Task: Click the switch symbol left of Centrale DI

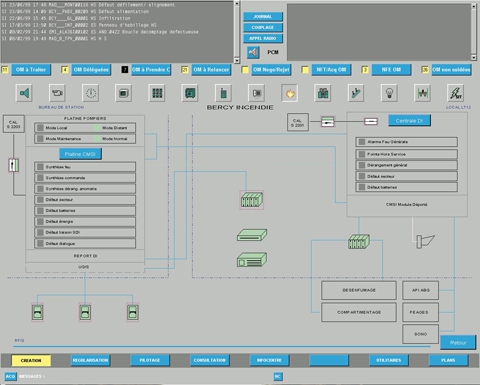Action: coord(371,121)
